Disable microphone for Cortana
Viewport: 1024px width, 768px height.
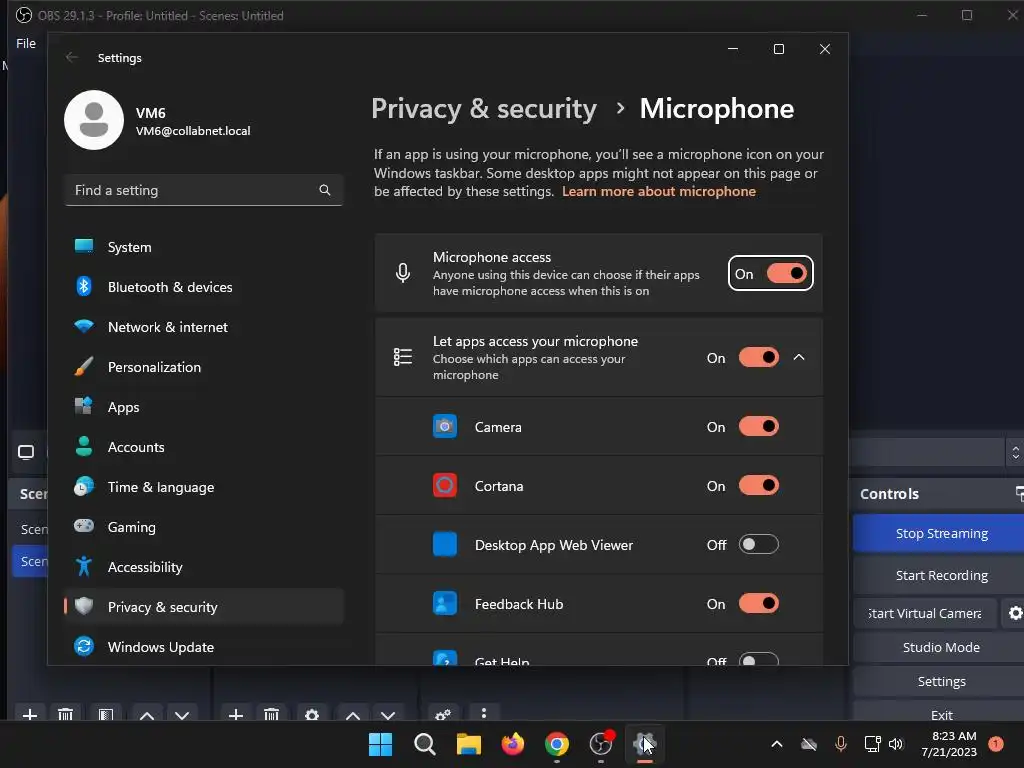[758, 485]
